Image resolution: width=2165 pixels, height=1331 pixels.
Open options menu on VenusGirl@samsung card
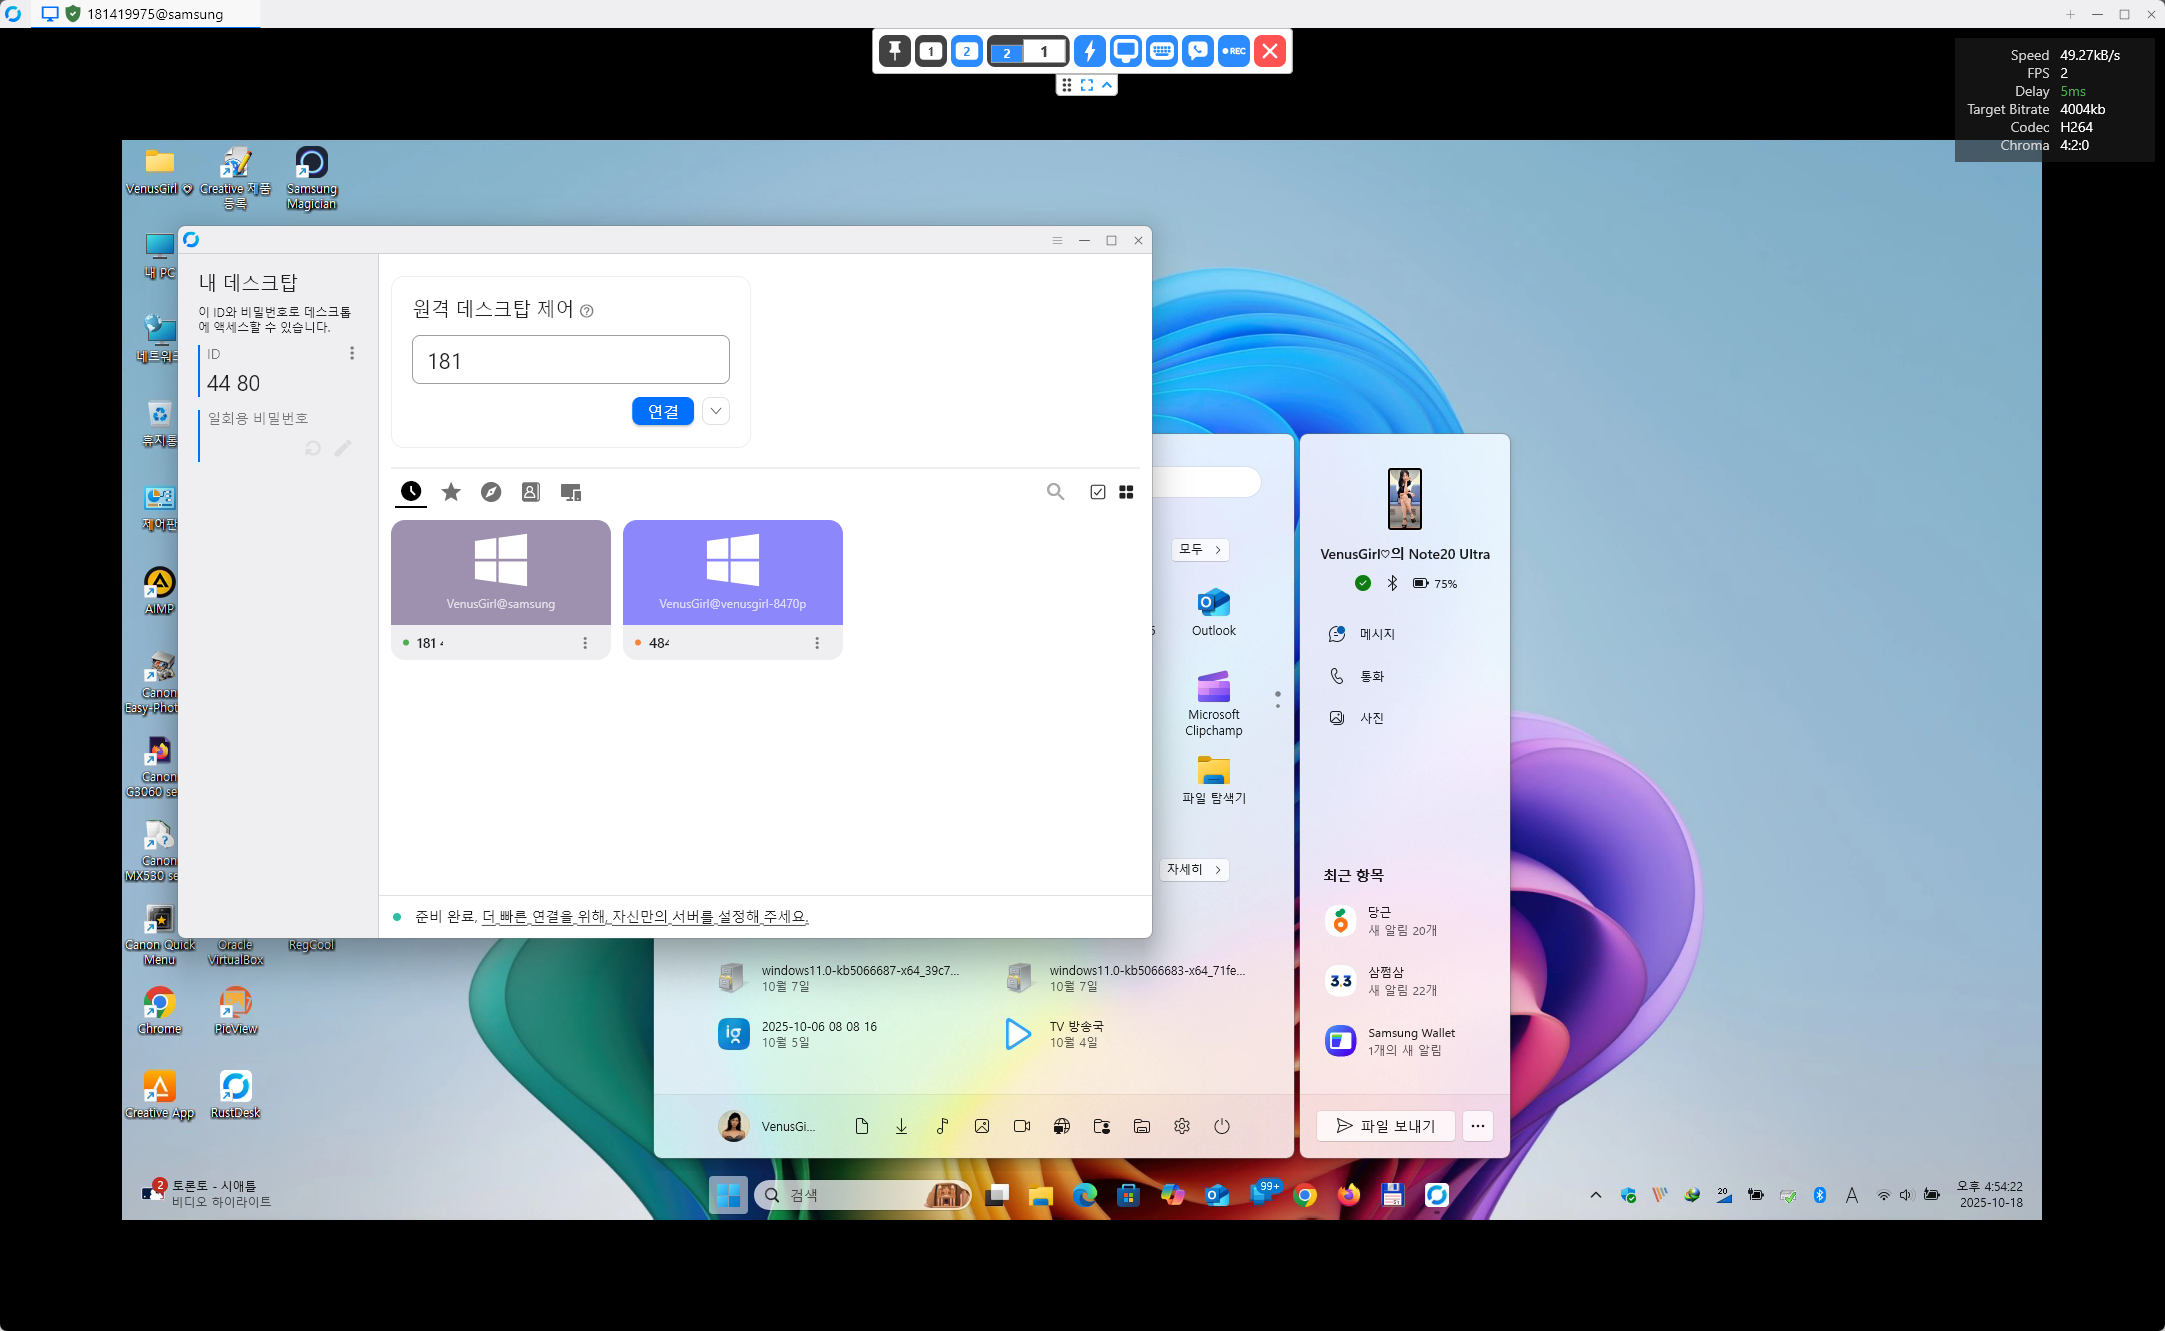point(585,643)
